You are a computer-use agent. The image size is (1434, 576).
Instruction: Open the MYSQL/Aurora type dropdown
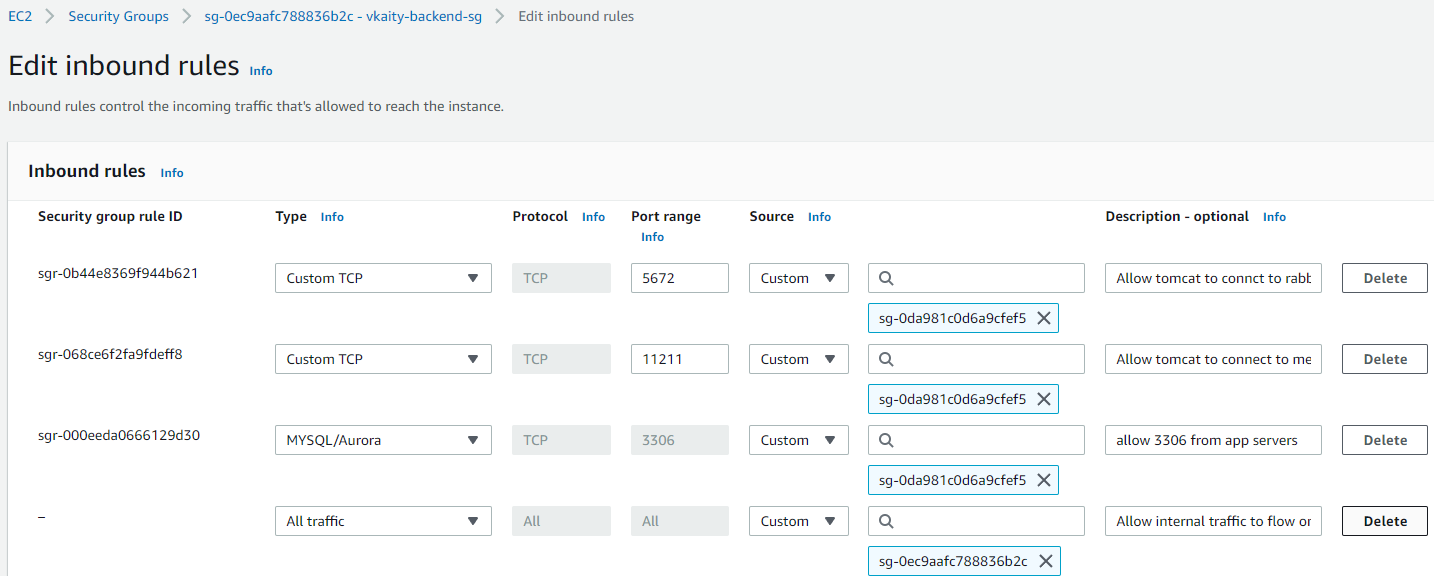coord(383,440)
